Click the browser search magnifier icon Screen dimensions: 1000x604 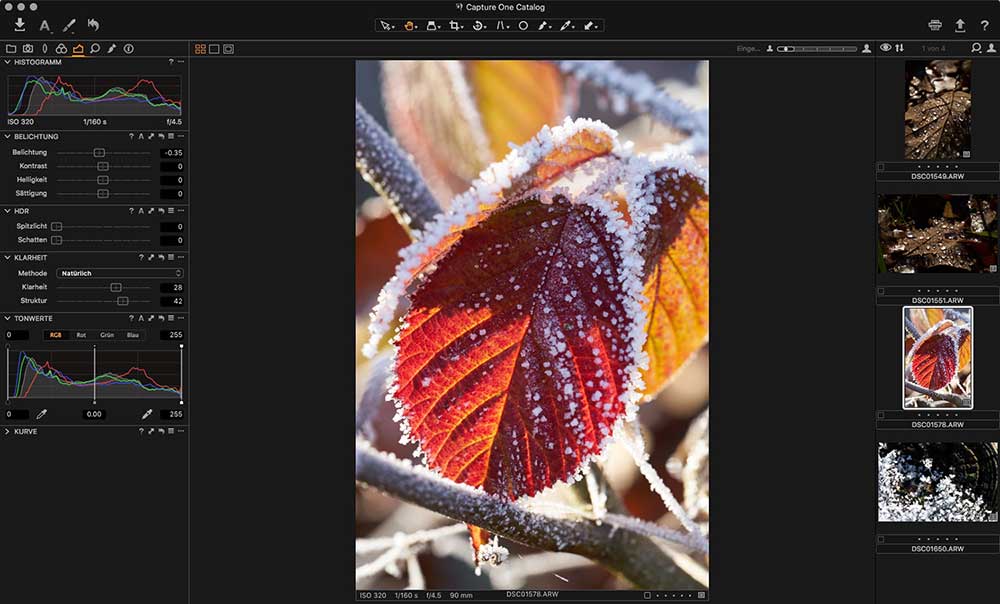click(976, 48)
